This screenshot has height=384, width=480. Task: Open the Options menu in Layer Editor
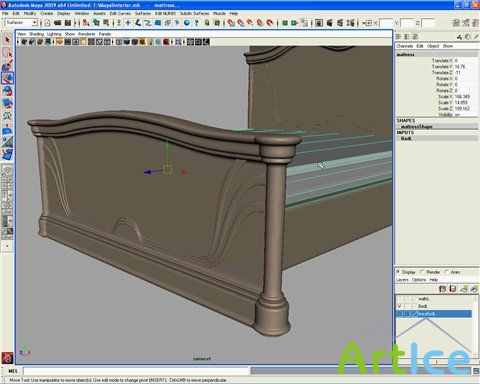point(419,280)
